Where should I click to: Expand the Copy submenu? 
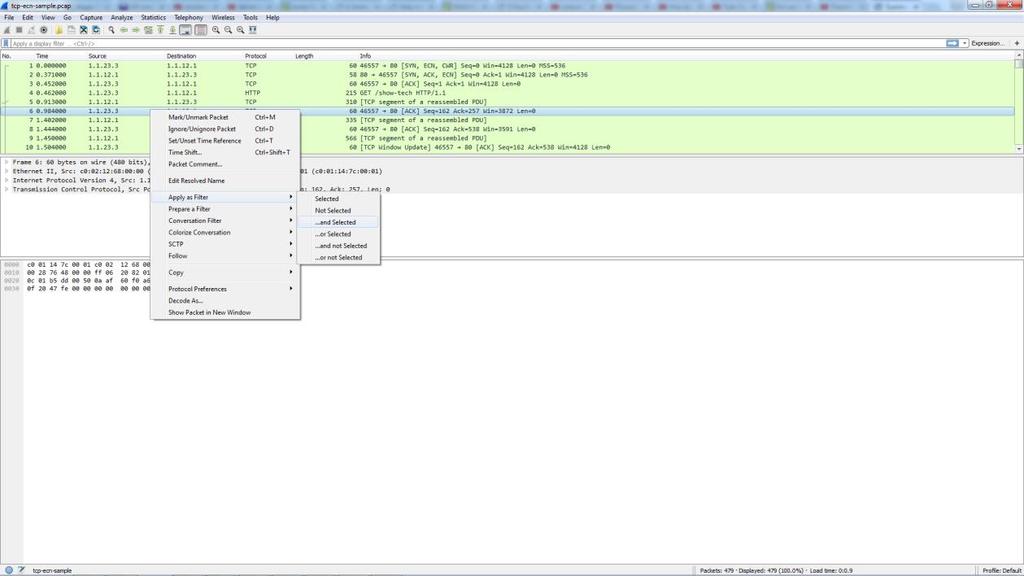(x=225, y=272)
